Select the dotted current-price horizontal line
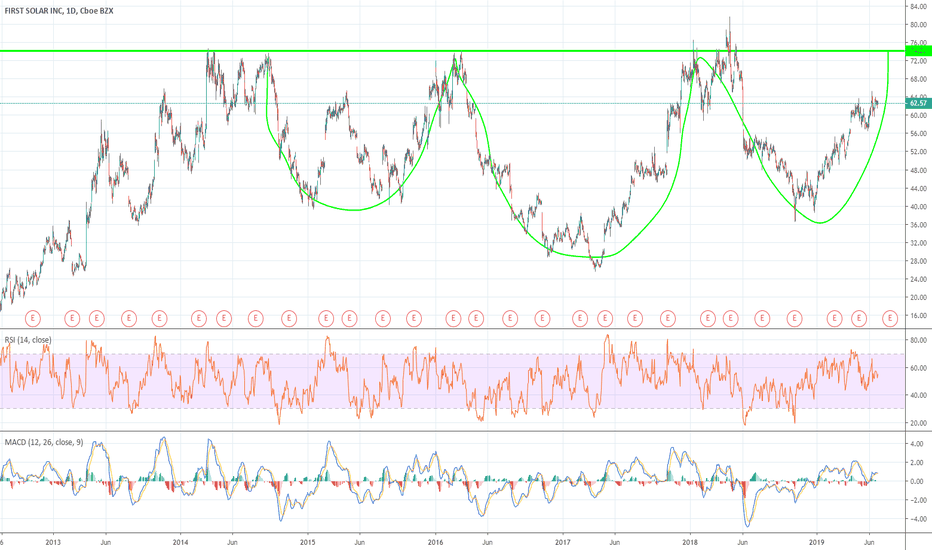This screenshot has height=550, width=932. pos(452,103)
